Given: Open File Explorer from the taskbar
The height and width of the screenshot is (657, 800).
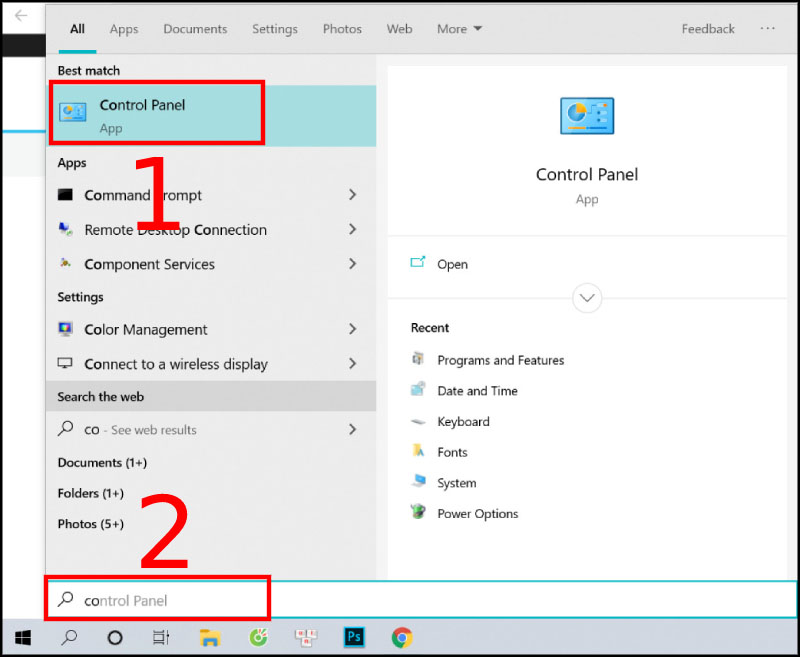Looking at the screenshot, I should pos(209,637).
